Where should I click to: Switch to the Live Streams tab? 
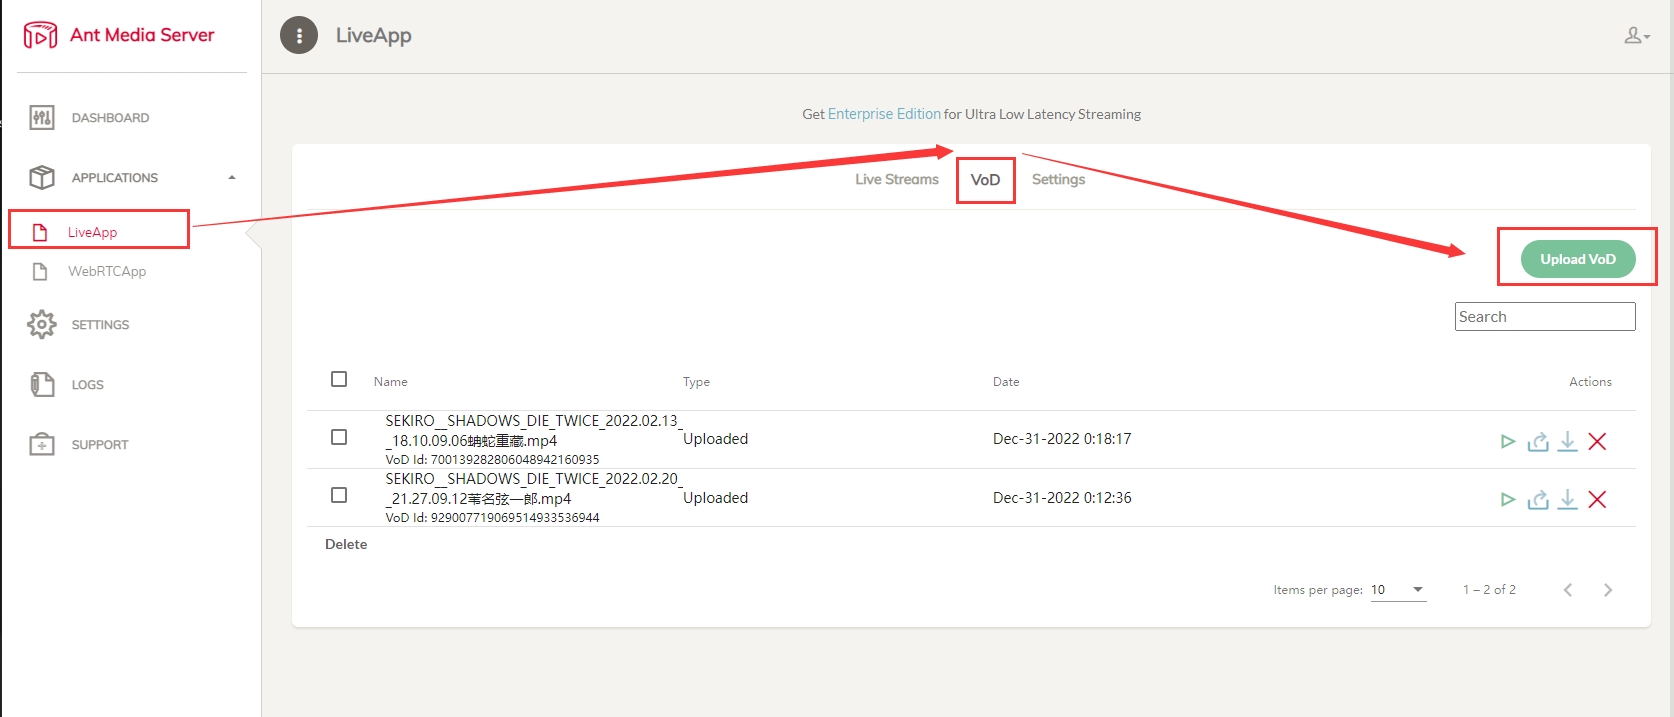(x=897, y=180)
